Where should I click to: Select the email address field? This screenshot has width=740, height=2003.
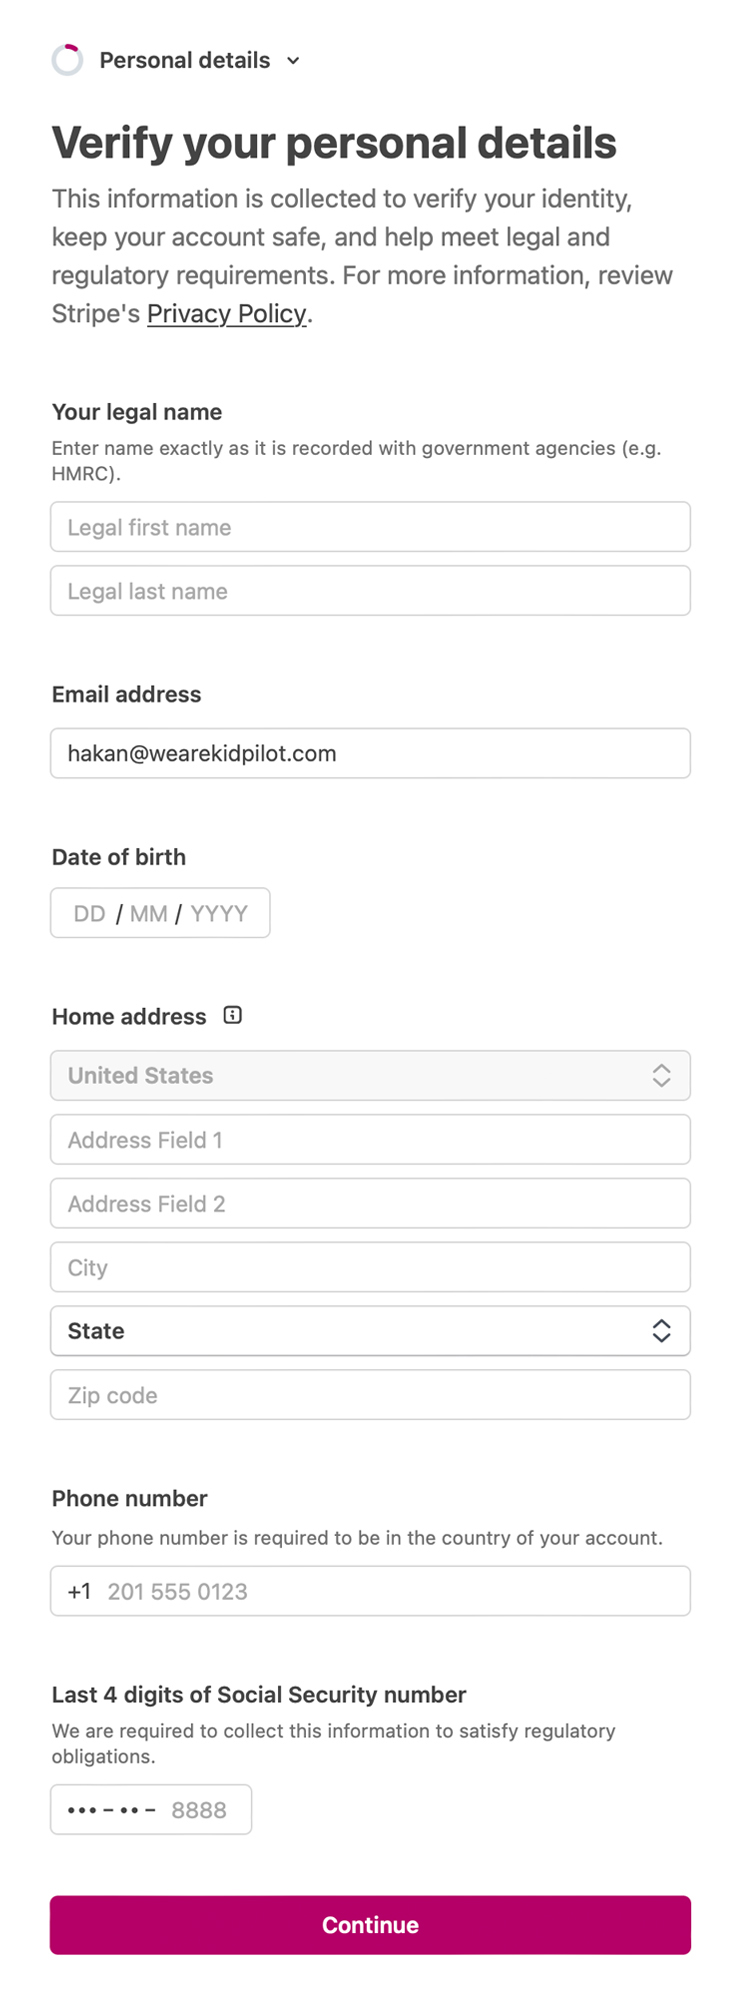point(370,753)
